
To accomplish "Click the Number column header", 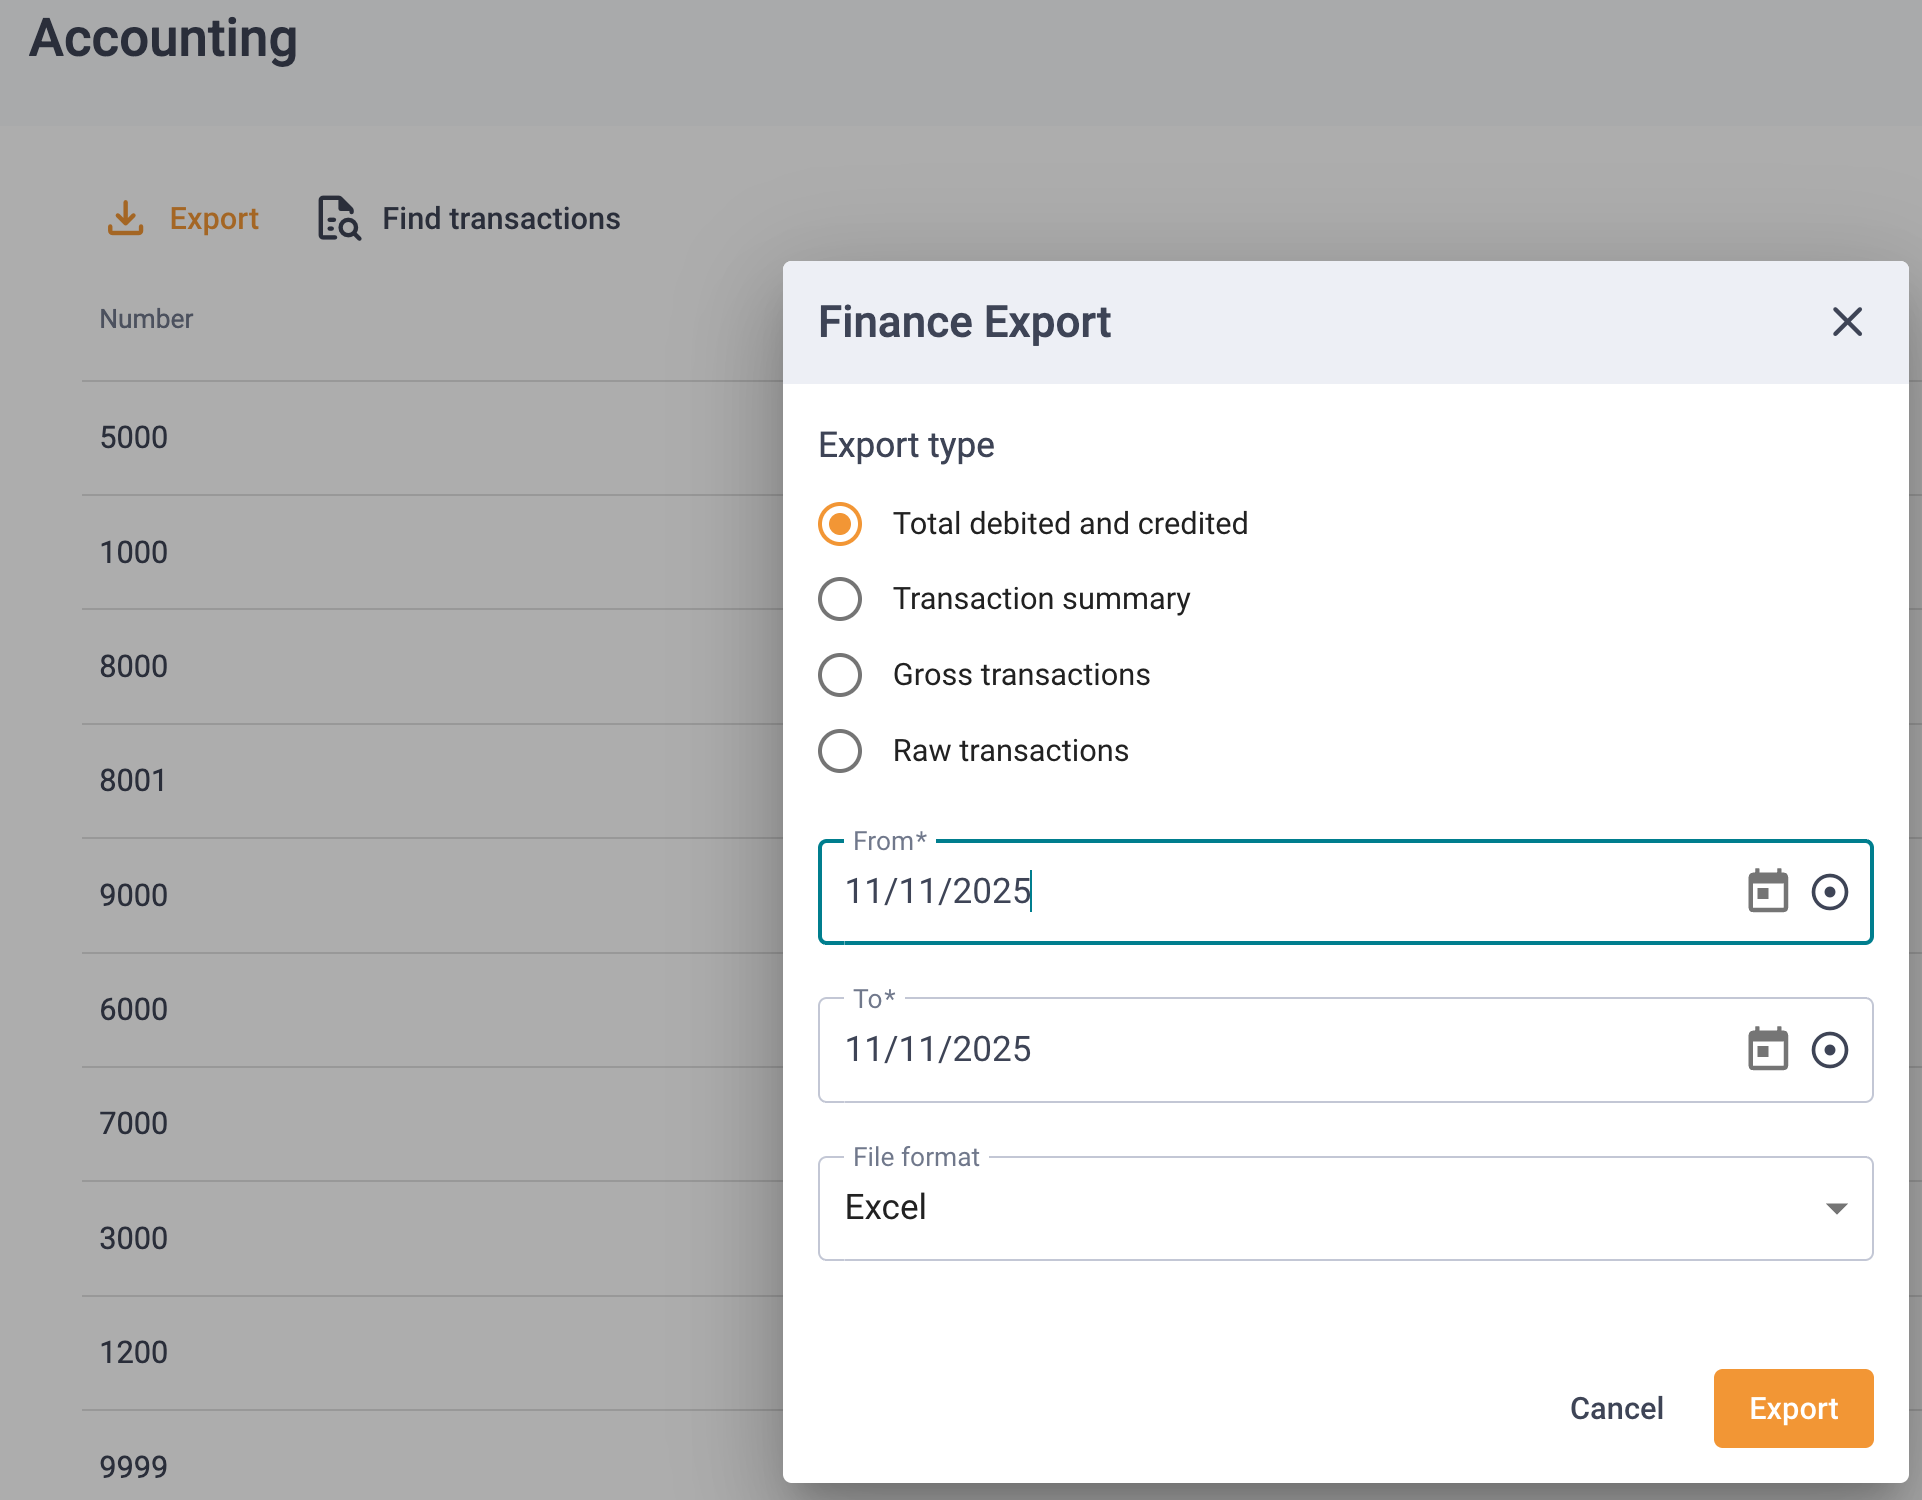I will [x=146, y=319].
